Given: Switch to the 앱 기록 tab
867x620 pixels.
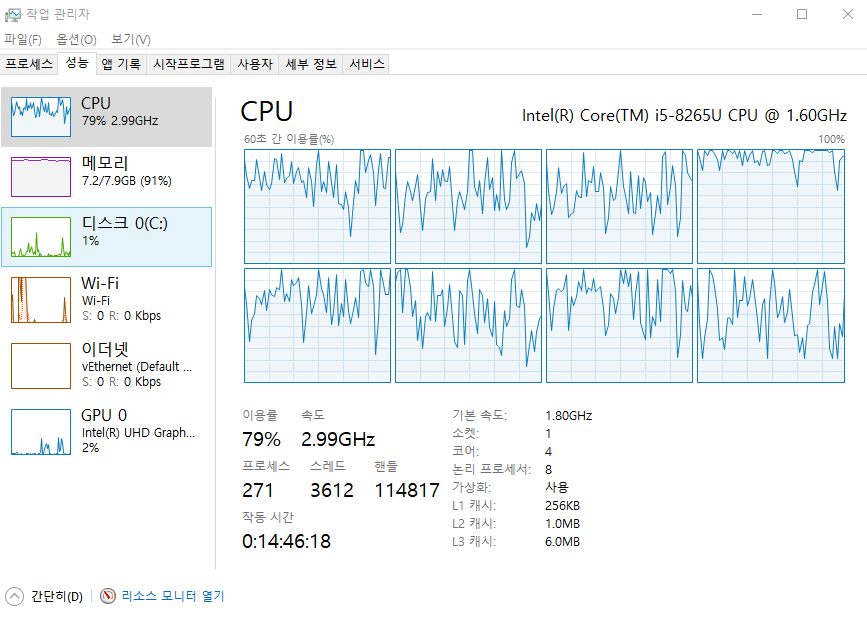Looking at the screenshot, I should point(121,64).
